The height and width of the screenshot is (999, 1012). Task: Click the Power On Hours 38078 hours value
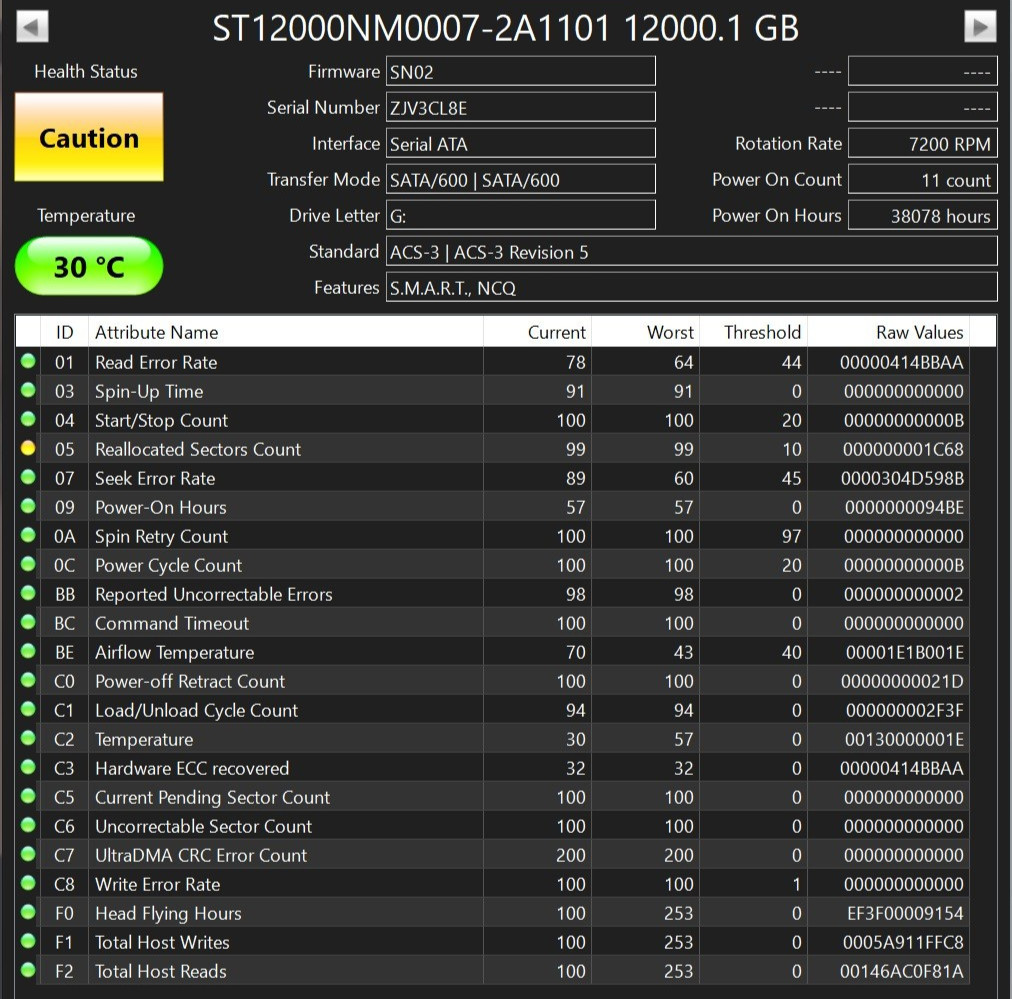pos(923,216)
